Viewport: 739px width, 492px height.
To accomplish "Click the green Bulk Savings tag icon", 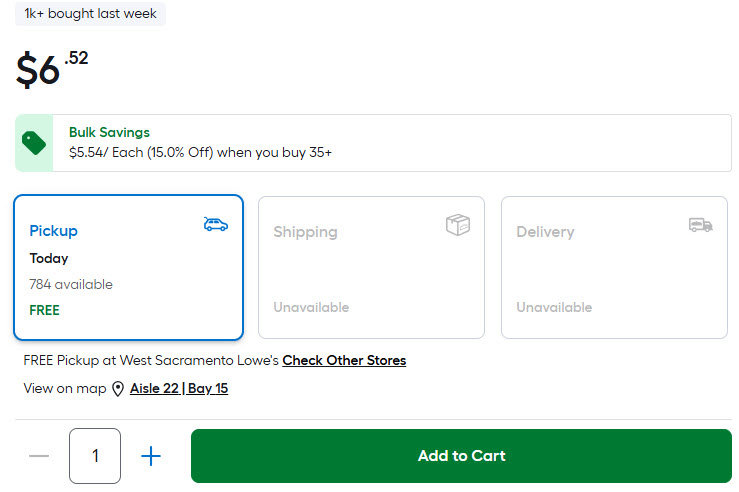I will (34, 143).
